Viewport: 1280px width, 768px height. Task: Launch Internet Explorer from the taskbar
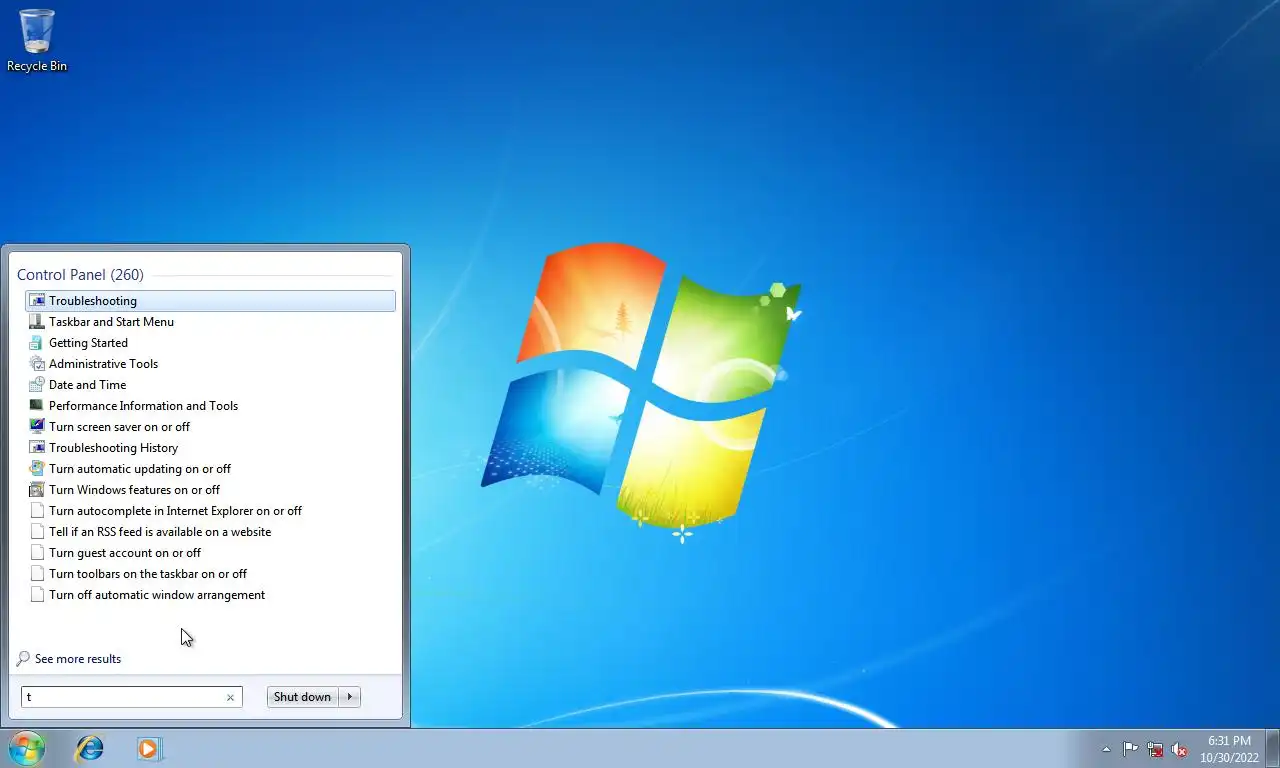(90, 748)
